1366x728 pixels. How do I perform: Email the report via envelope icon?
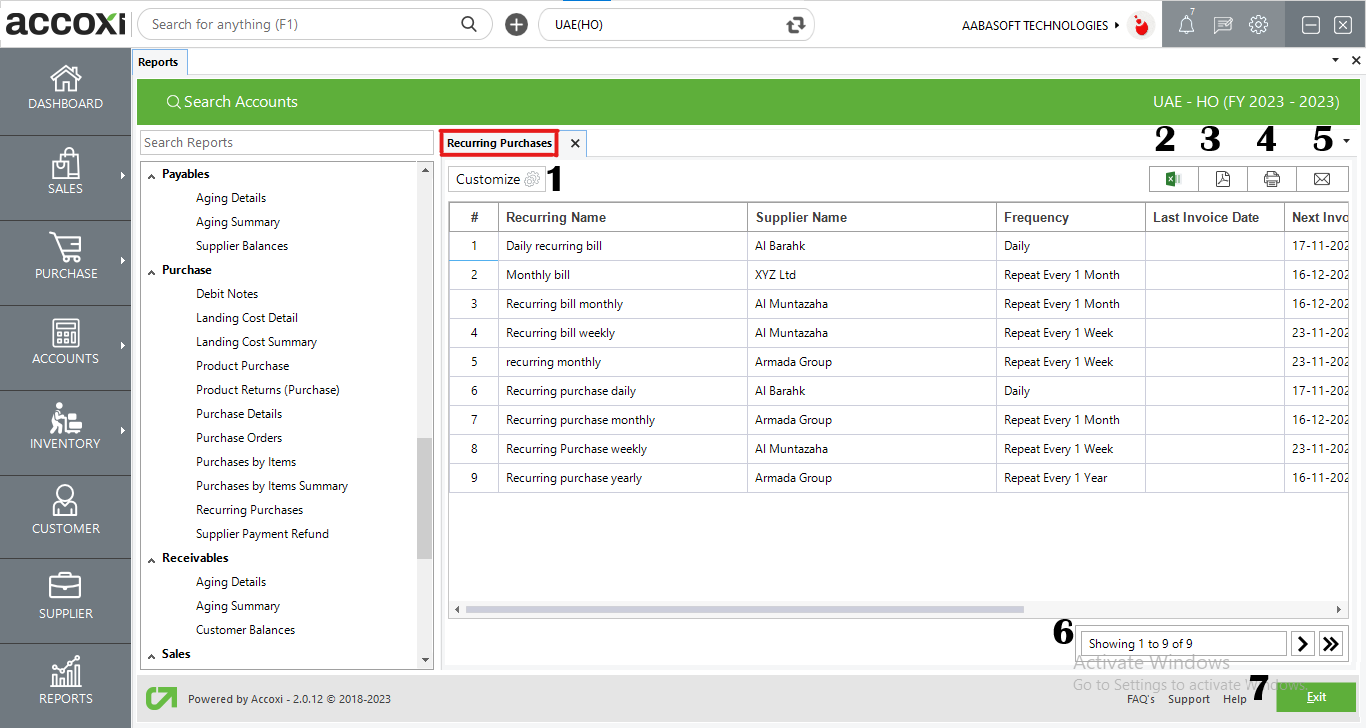[1321, 178]
